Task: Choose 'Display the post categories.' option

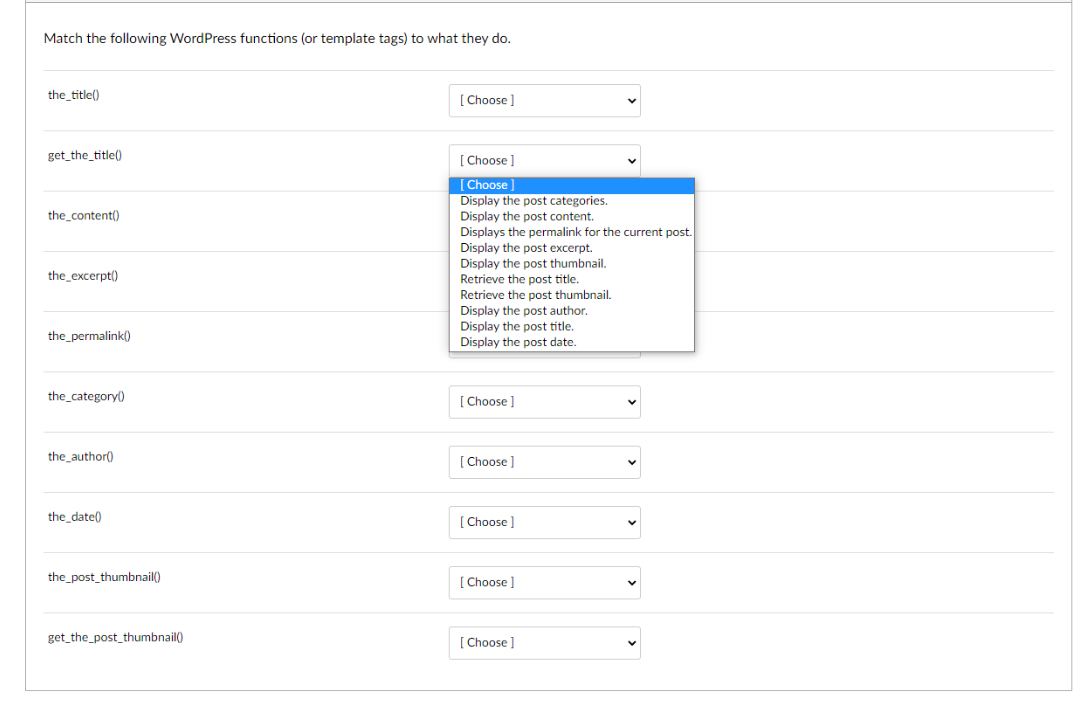Action: pyautogui.click(x=571, y=201)
